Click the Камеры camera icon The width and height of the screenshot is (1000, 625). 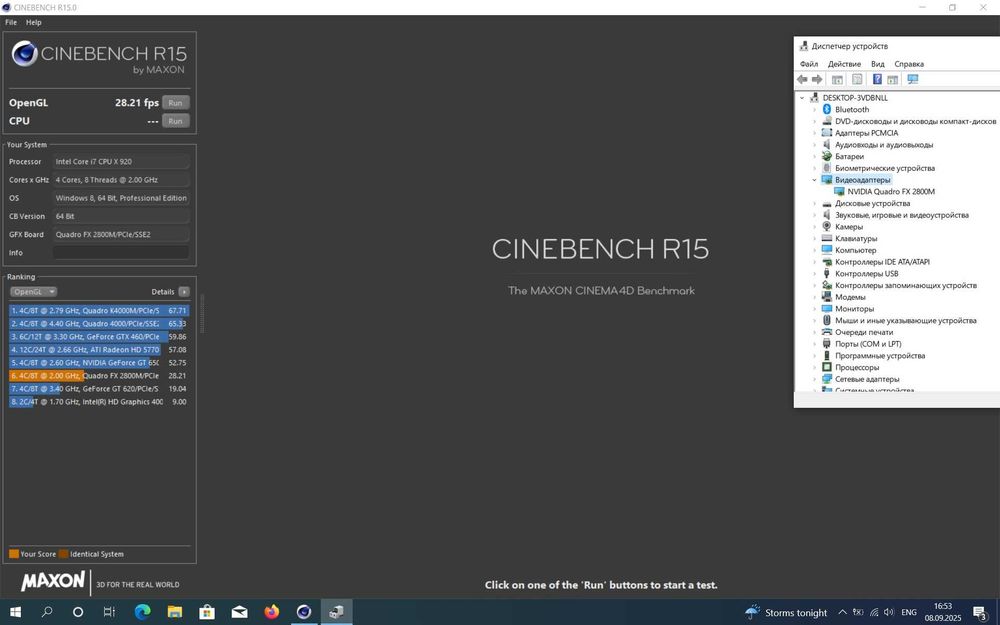pos(827,226)
